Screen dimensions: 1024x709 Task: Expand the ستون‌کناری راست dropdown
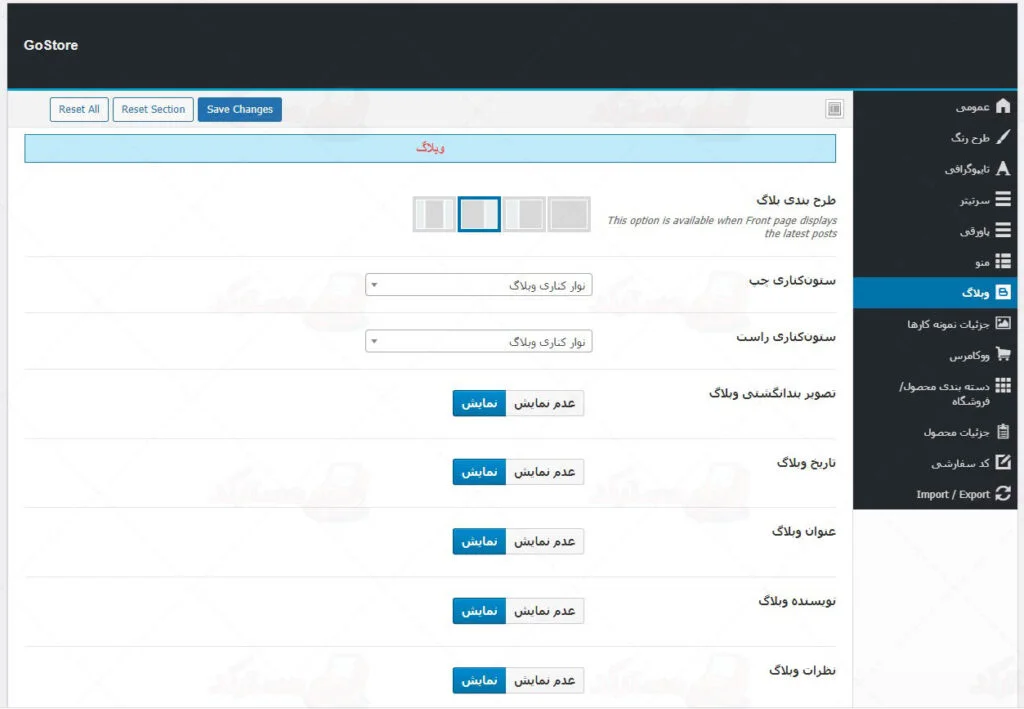tap(479, 342)
